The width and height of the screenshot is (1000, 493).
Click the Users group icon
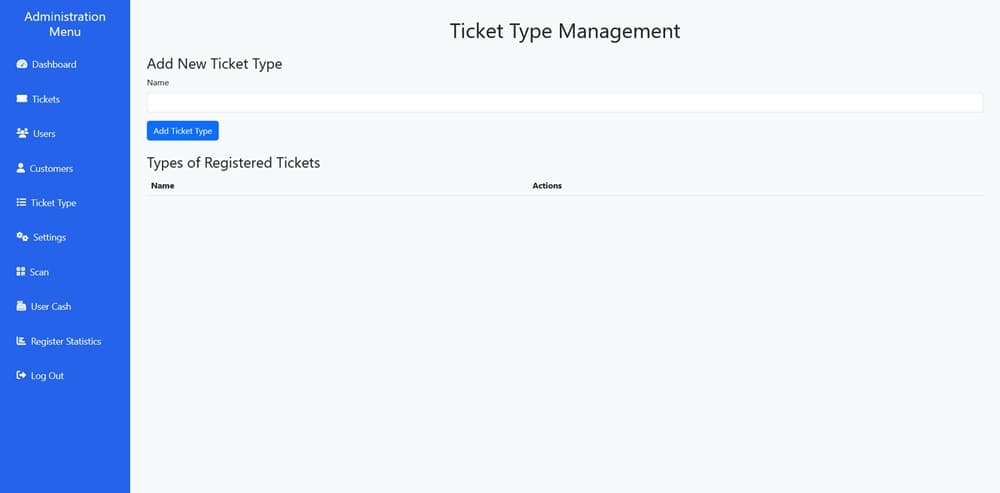[x=22, y=133]
